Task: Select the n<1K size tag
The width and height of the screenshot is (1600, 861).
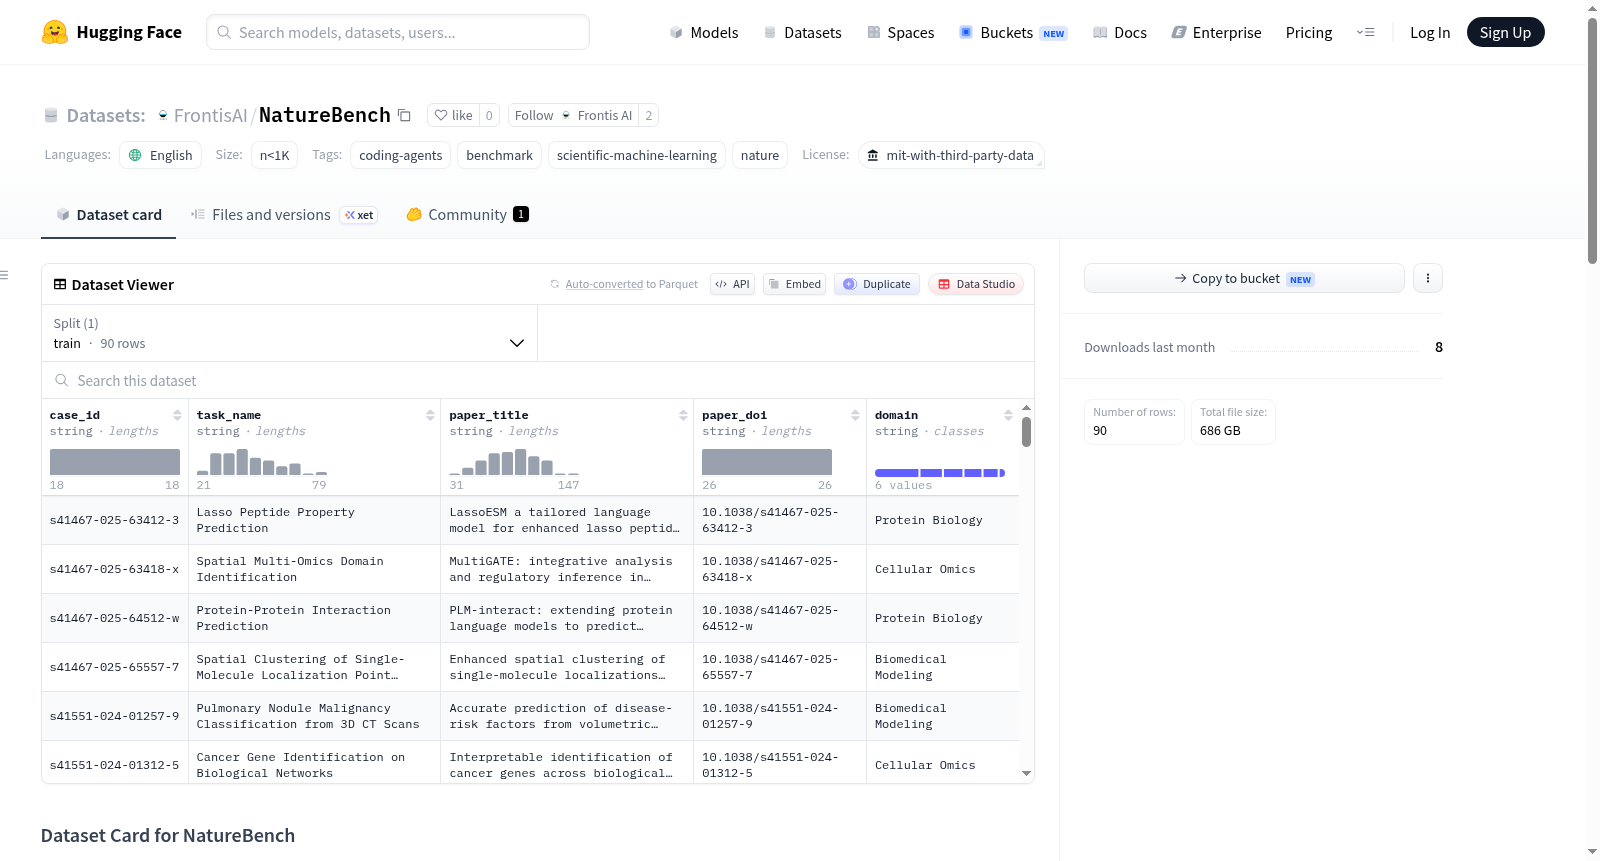Action: pos(274,155)
